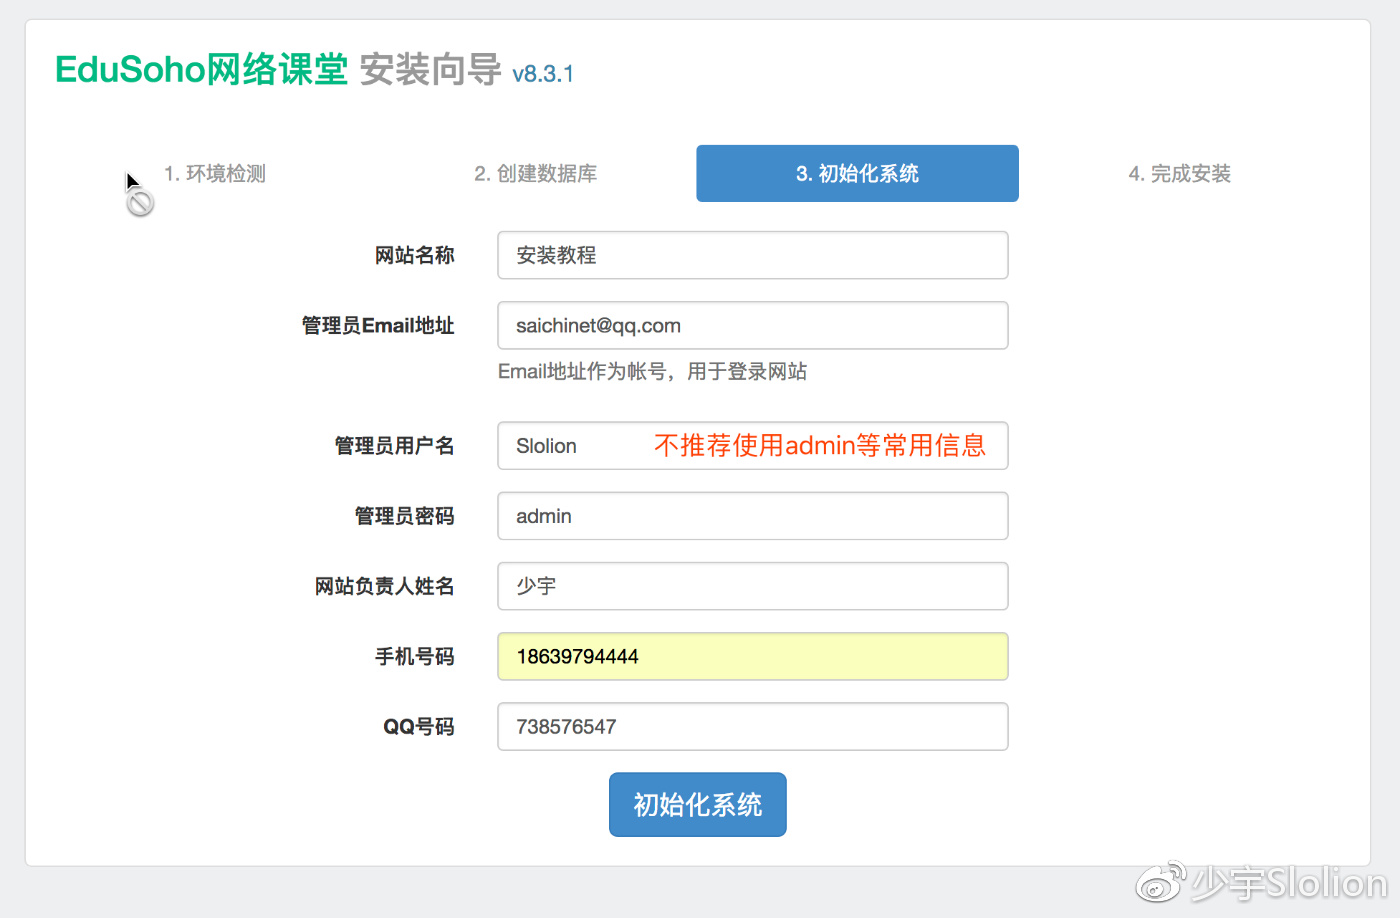Click the hint text Email地址作为帐号，用于登录网站
Image resolution: width=1400 pixels, height=918 pixels.
(x=652, y=372)
